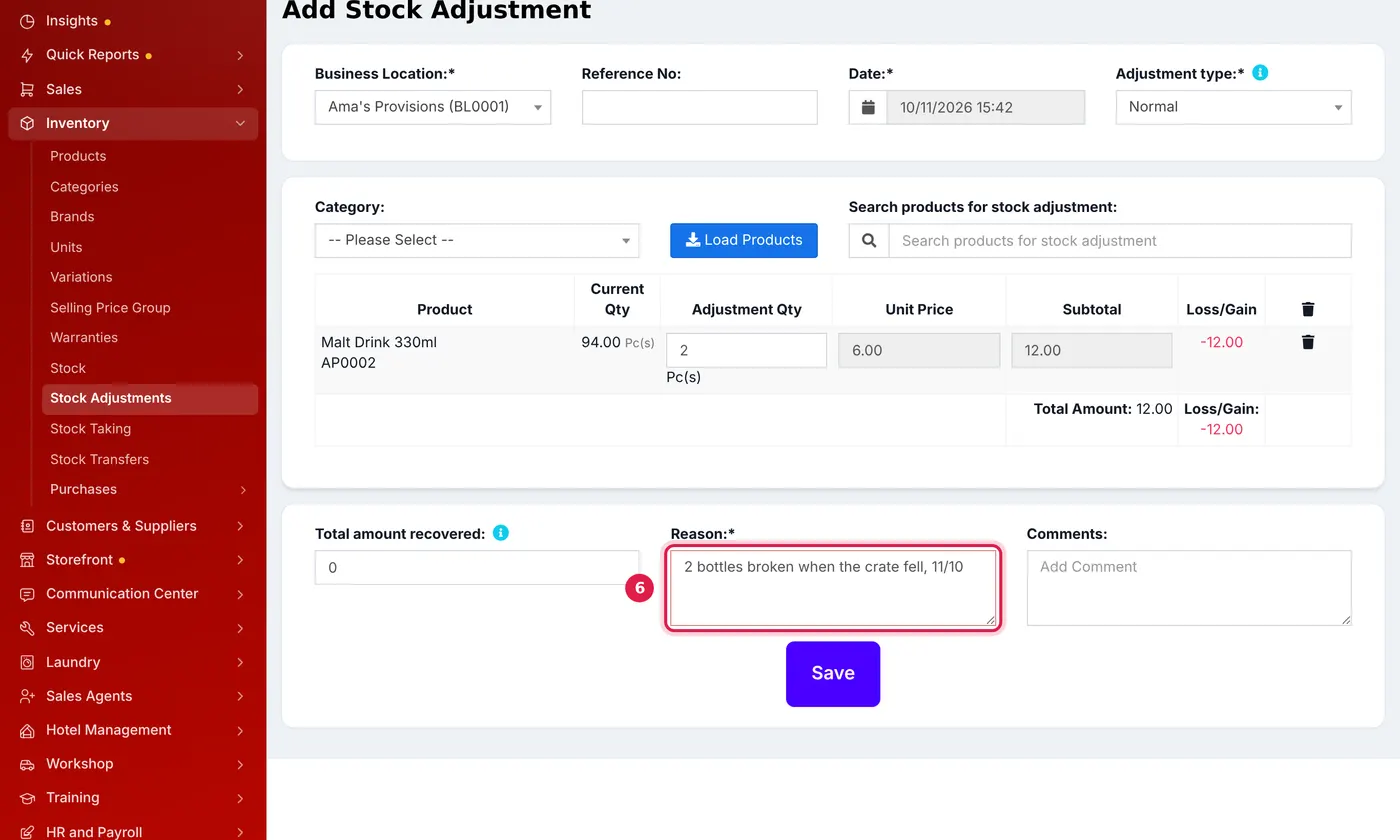This screenshot has height=840, width=1400.
Task: Expand the Purchases submenu arrow
Action: tap(243, 490)
